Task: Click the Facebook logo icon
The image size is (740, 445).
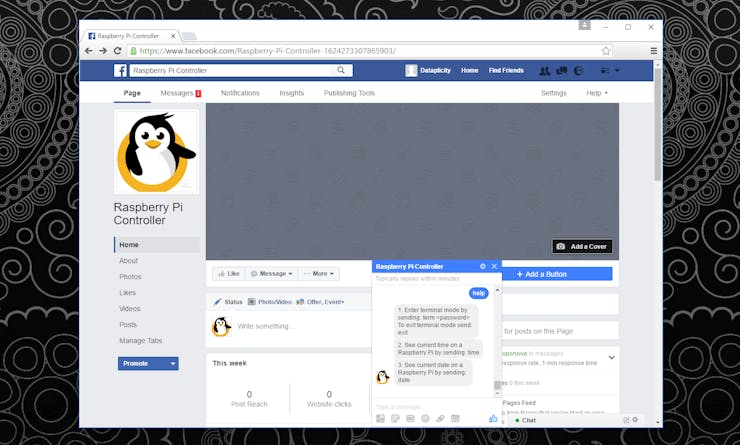Action: point(120,70)
